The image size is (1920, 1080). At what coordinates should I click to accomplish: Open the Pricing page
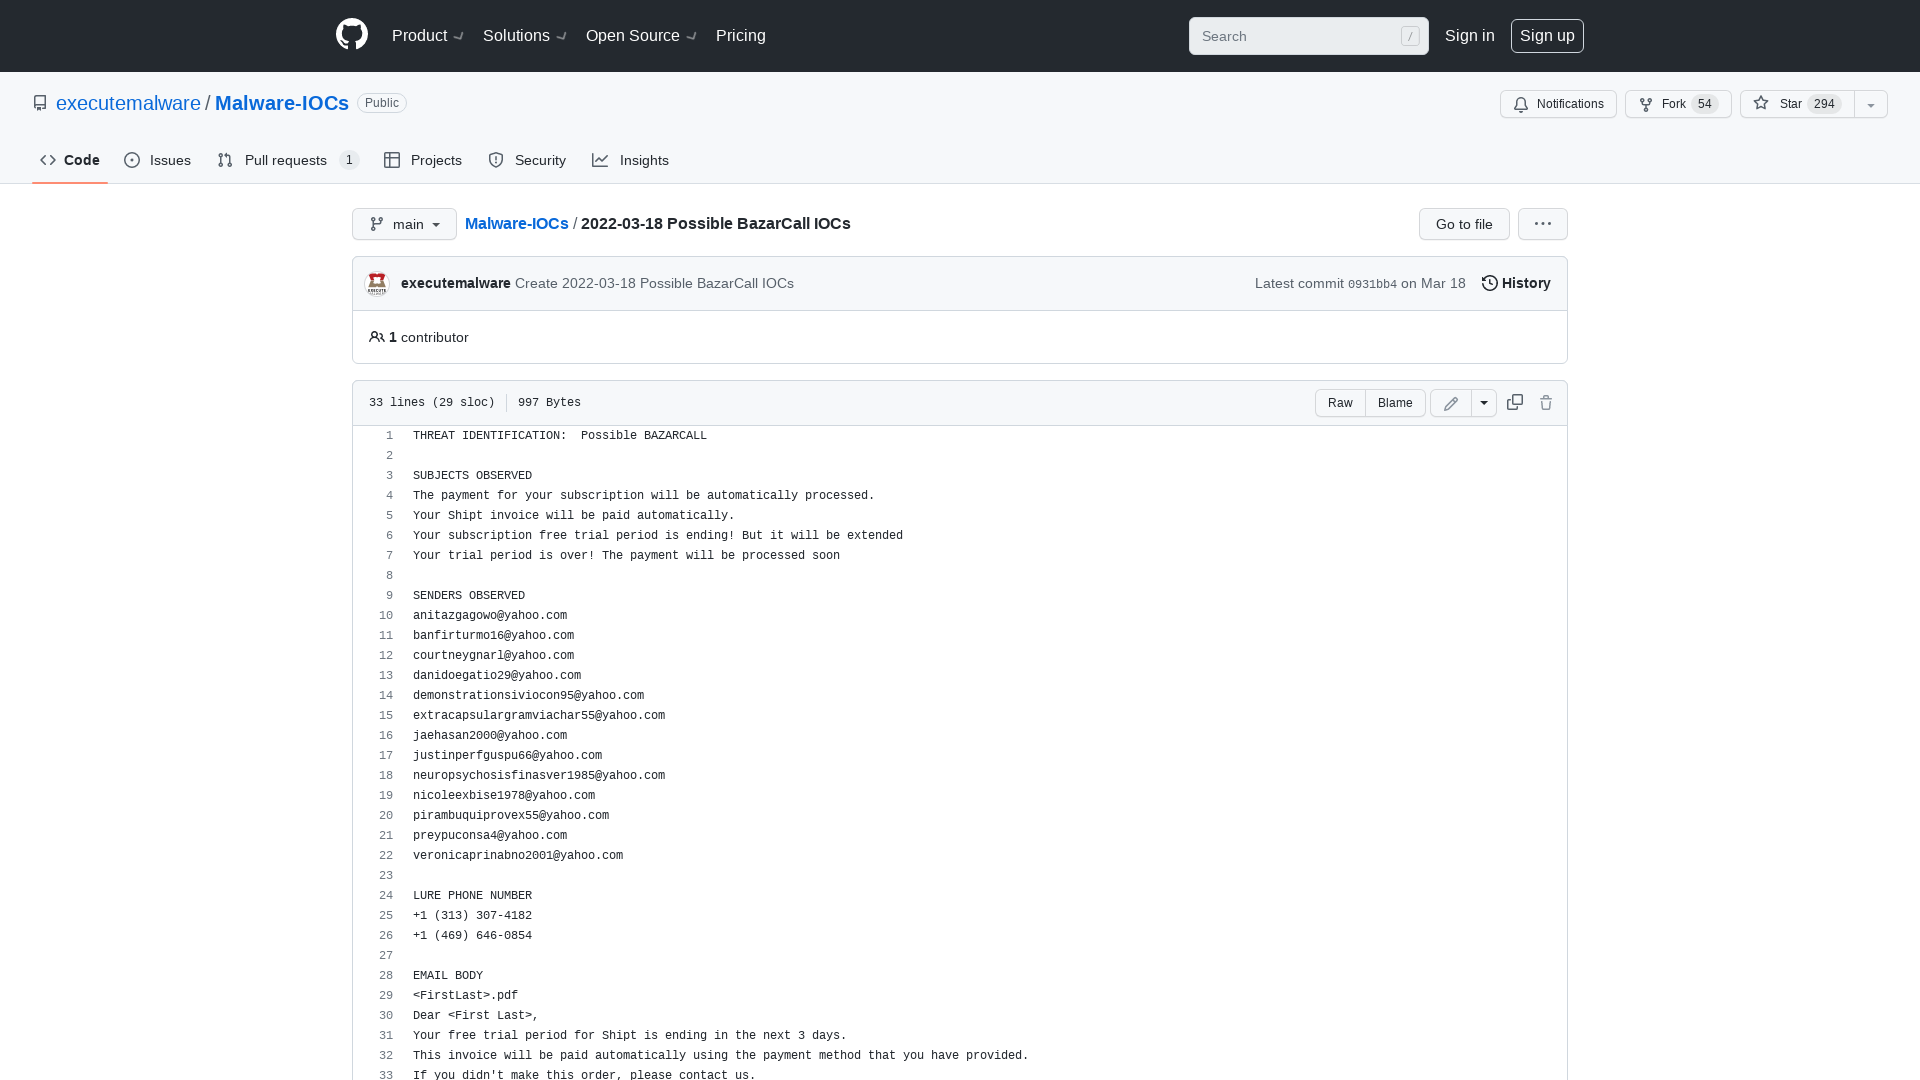coord(741,35)
